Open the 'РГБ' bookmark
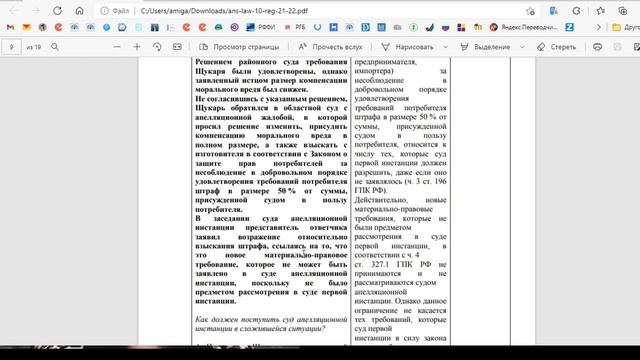The width and height of the screenshot is (640, 360). tap(296, 27)
